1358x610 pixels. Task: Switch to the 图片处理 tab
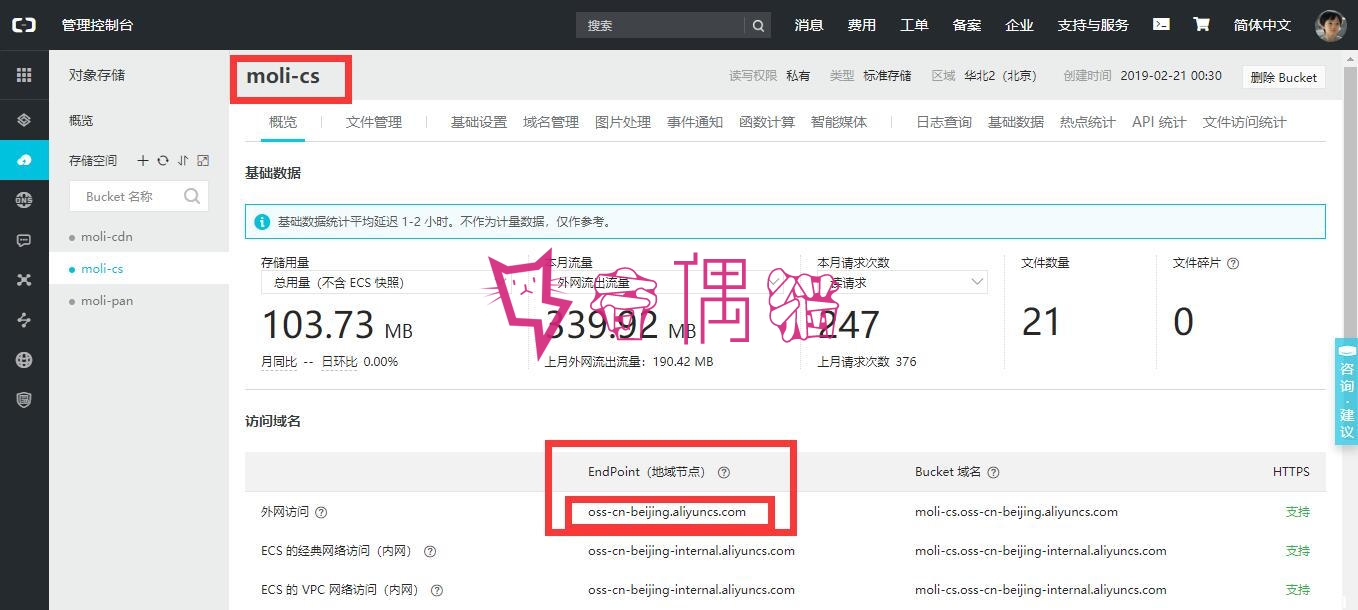click(623, 122)
